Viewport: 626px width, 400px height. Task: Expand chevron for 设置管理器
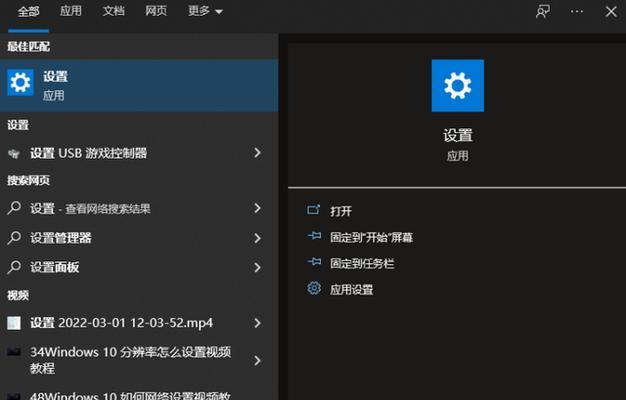(x=258, y=238)
